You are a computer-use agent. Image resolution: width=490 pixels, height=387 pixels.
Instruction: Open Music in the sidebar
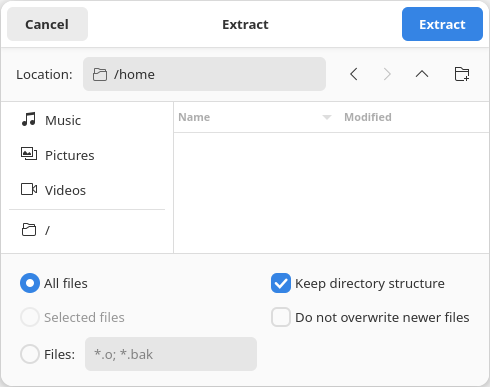(87, 120)
